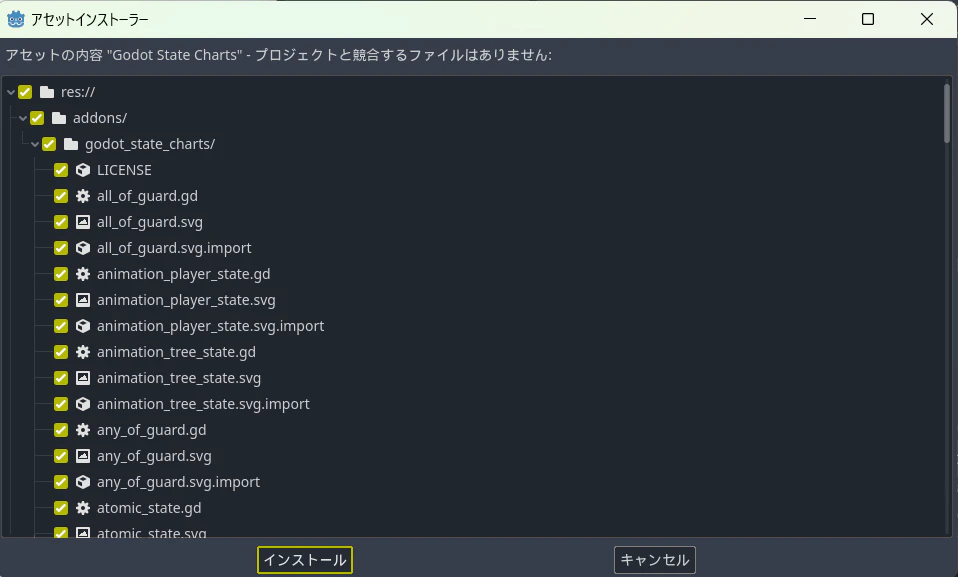Collapse the res:// tree node

point(11,92)
